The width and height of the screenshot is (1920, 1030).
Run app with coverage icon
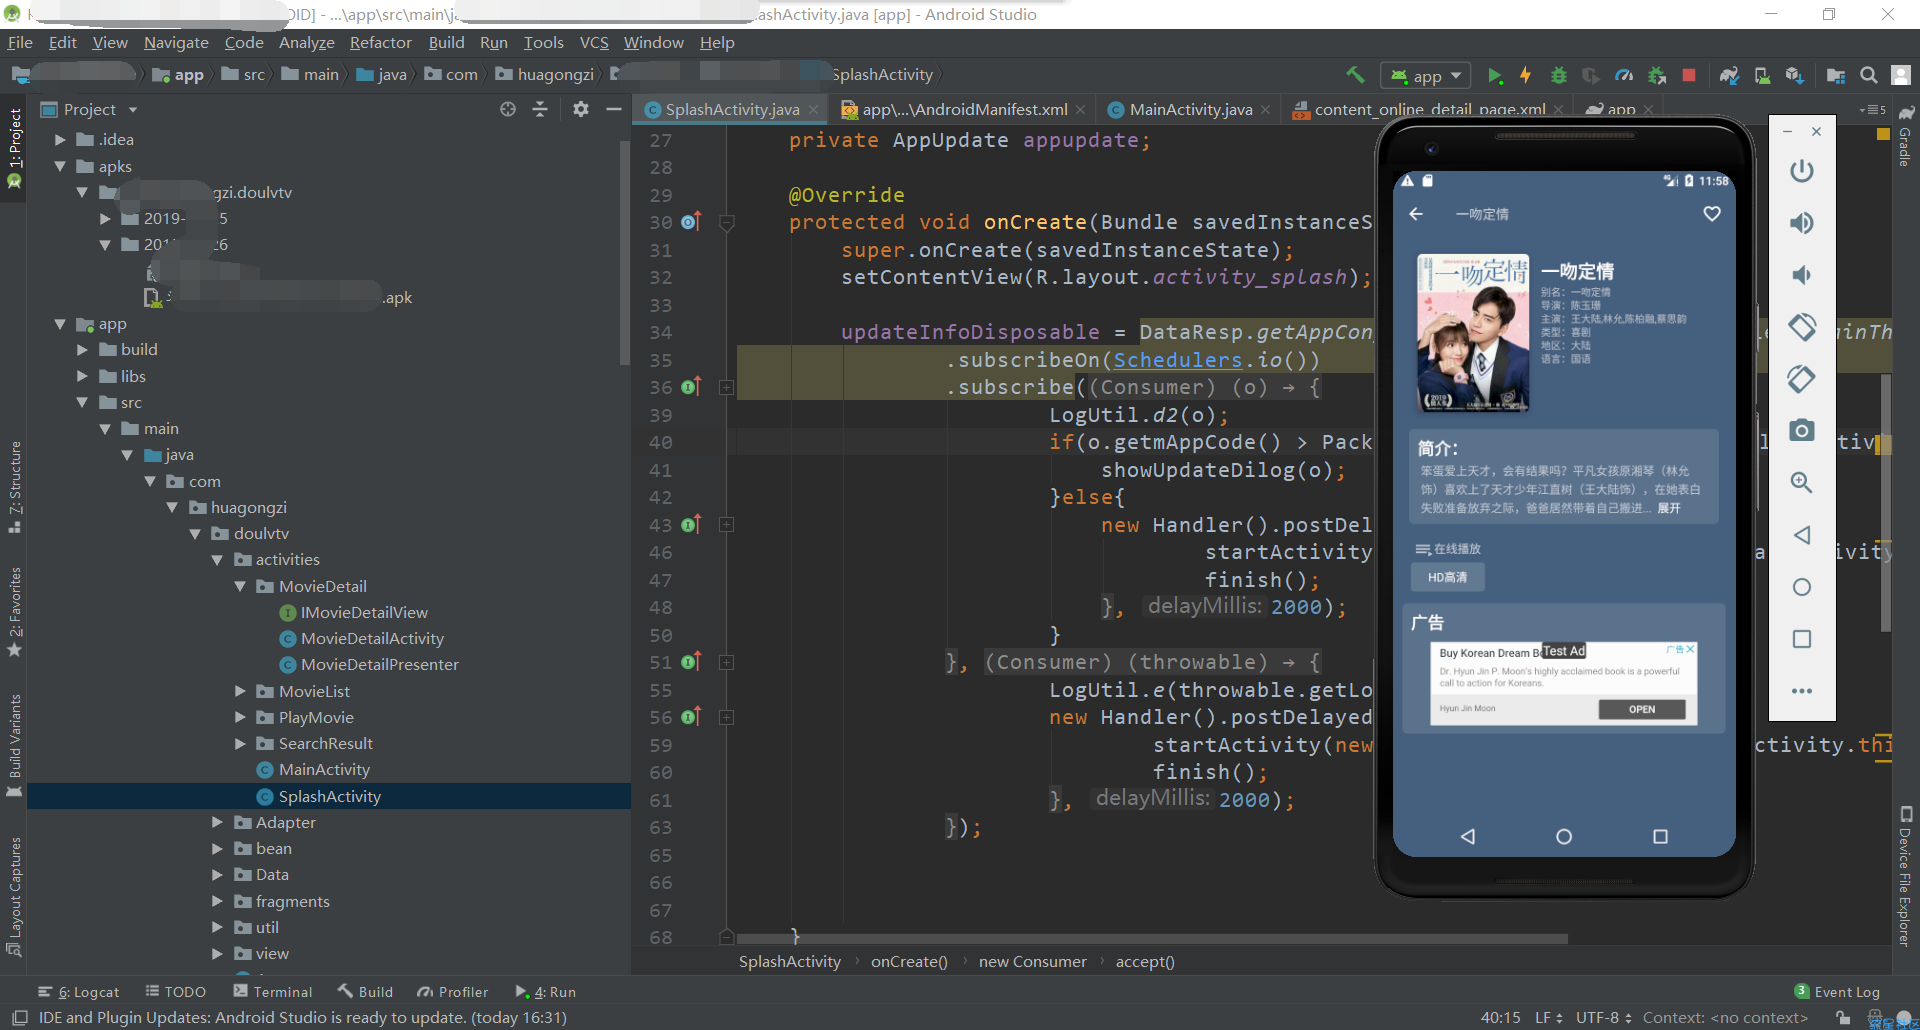1591,75
